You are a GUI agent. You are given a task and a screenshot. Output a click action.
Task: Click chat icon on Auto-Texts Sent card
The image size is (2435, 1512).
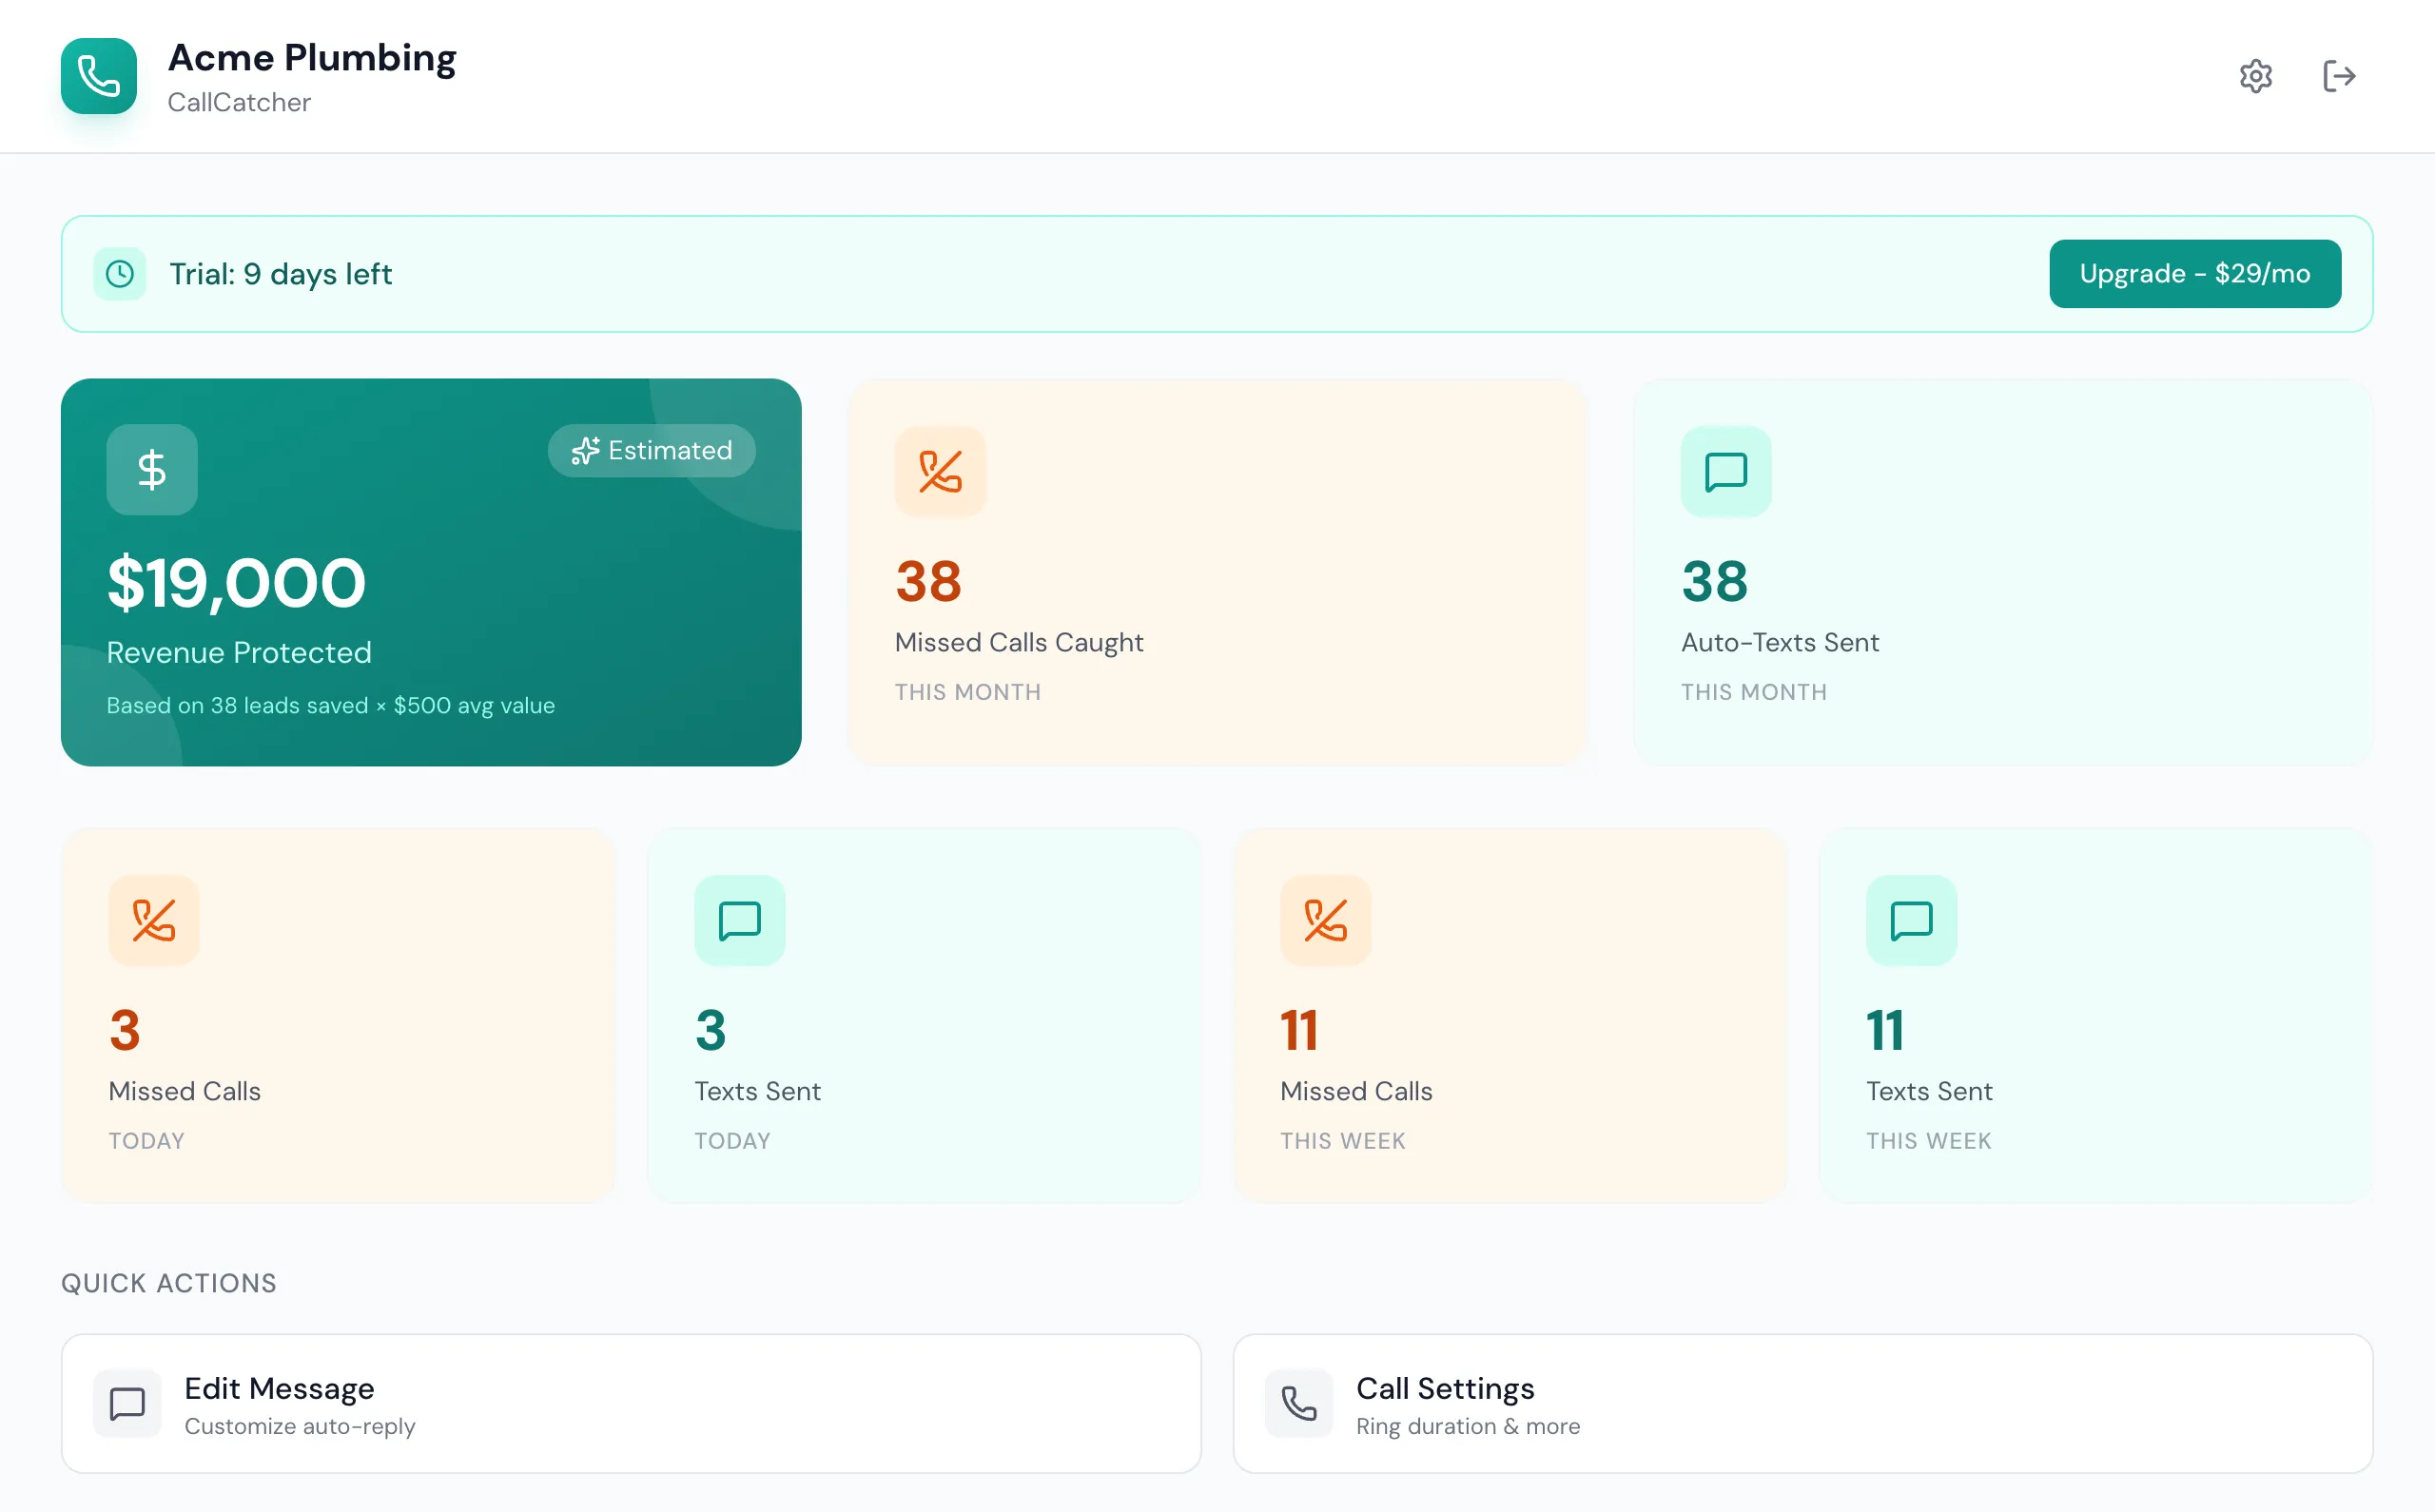click(x=1726, y=472)
